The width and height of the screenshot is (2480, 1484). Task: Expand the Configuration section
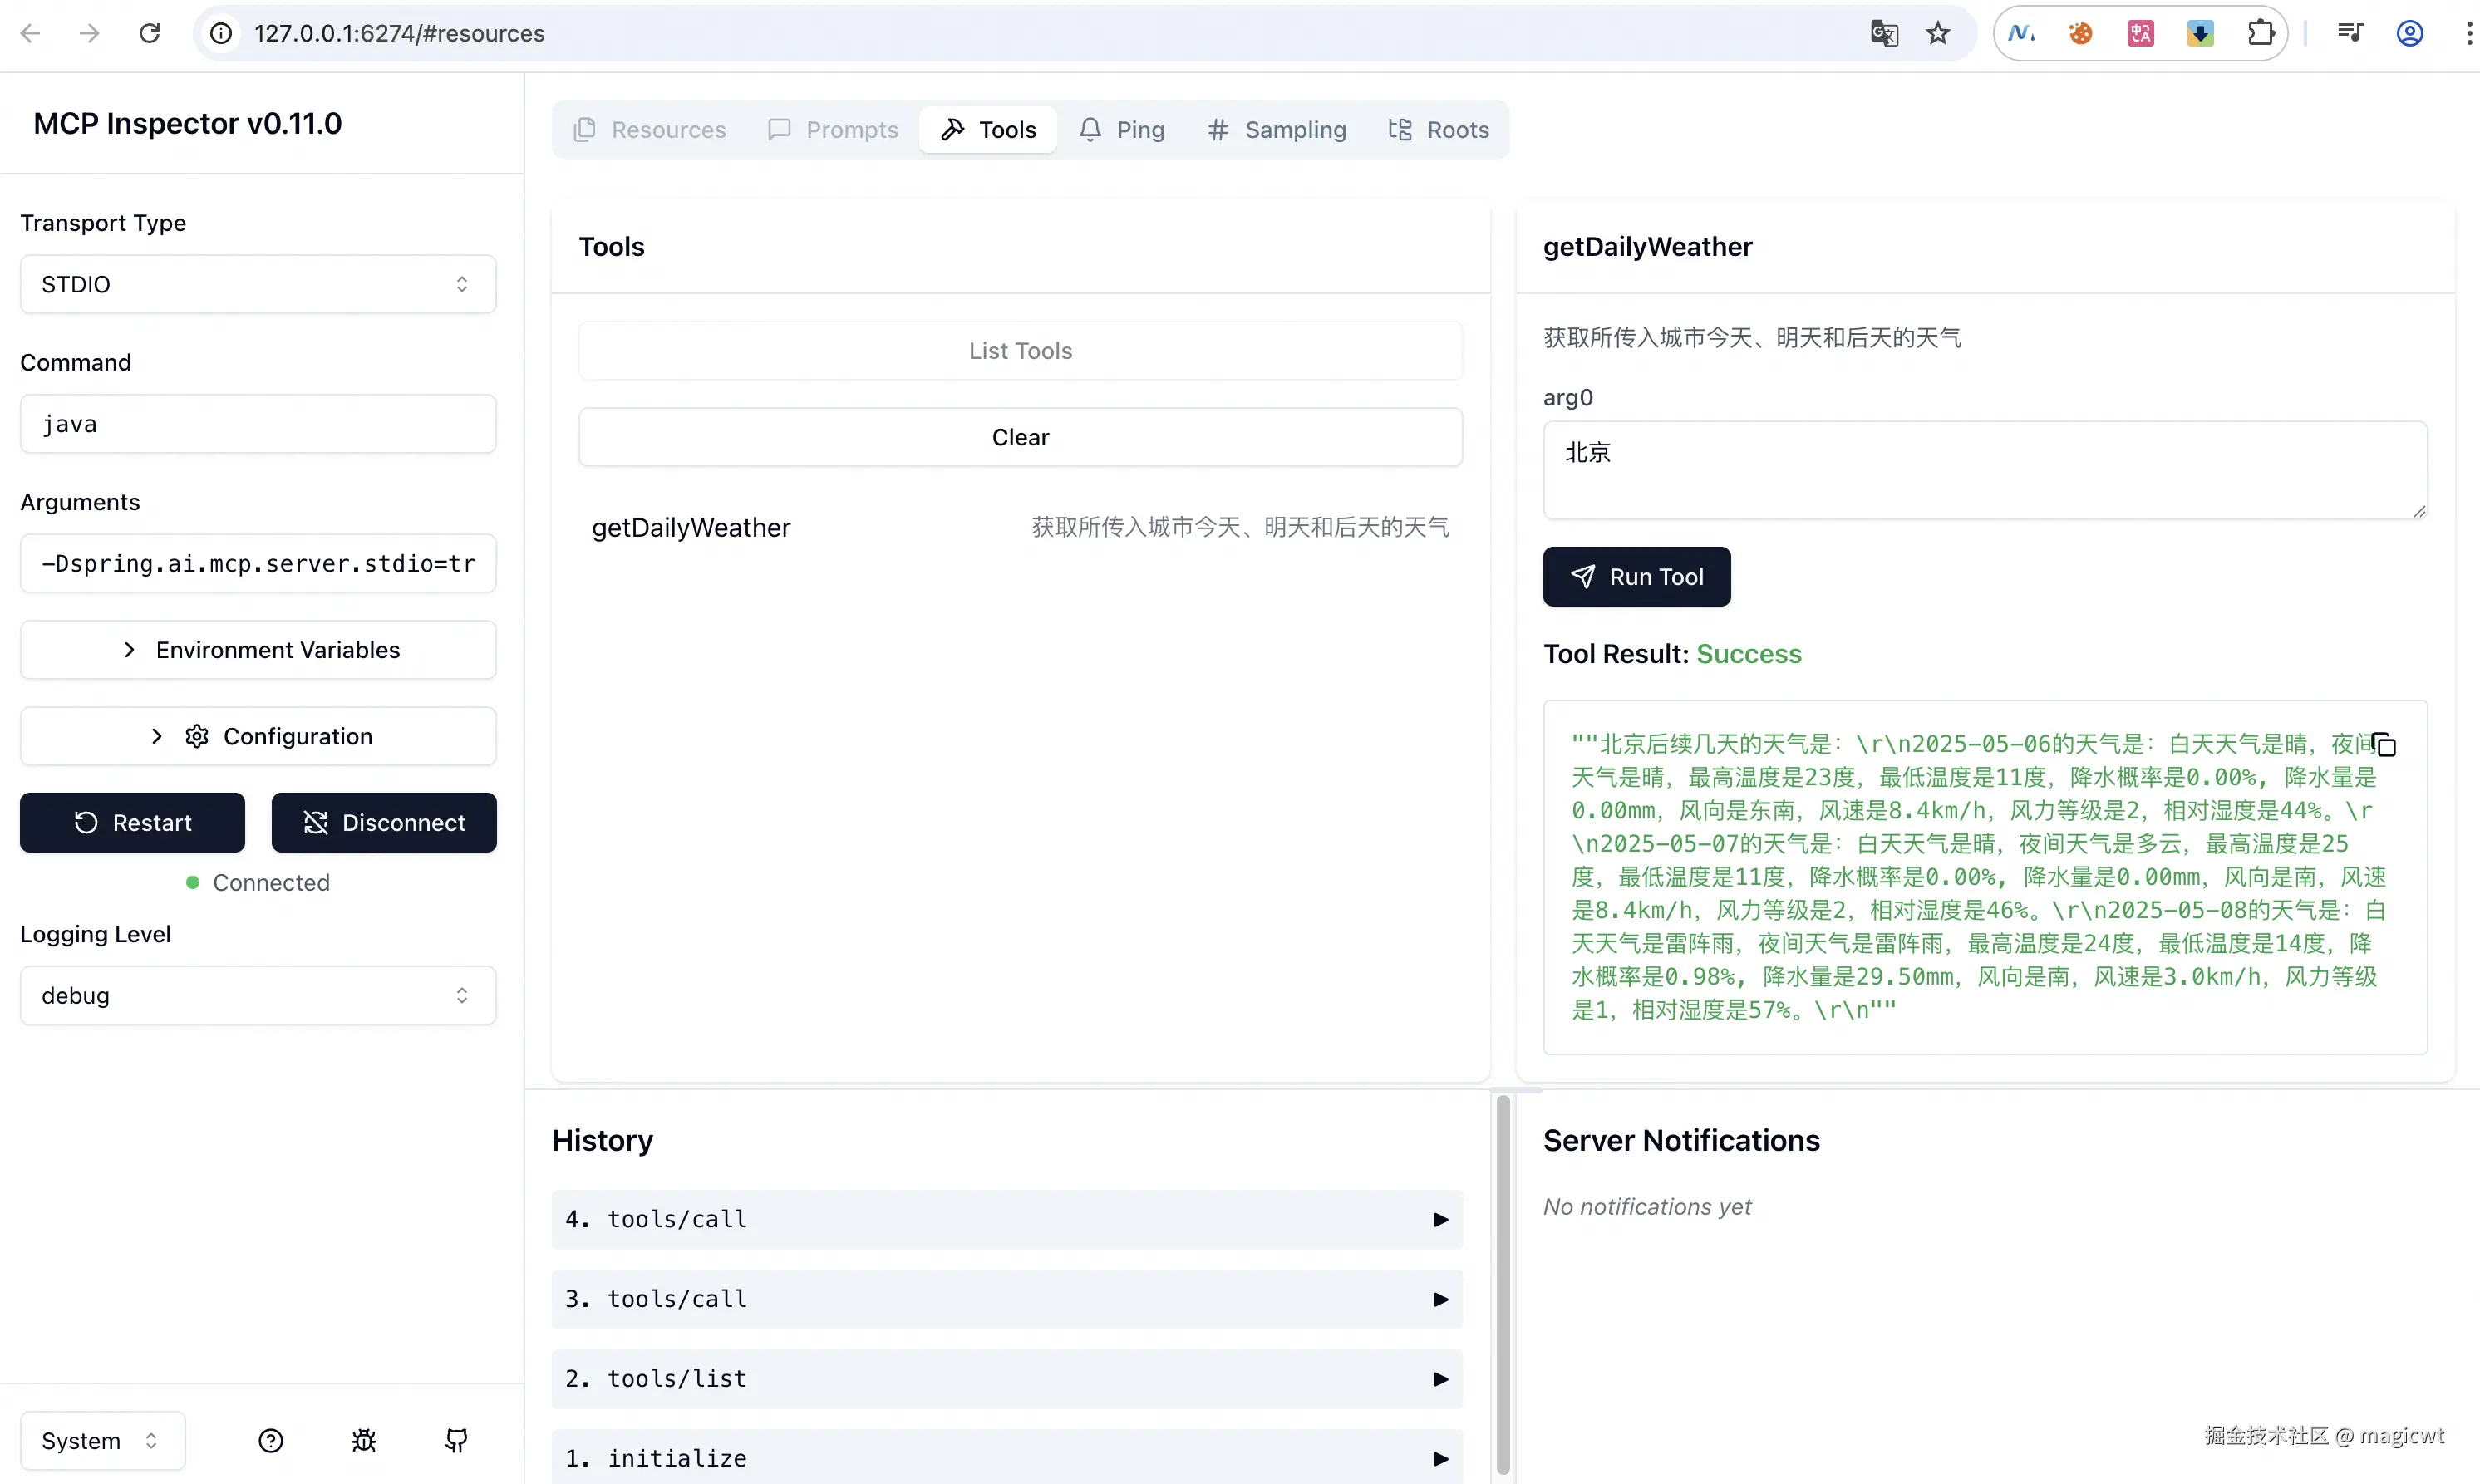257,736
